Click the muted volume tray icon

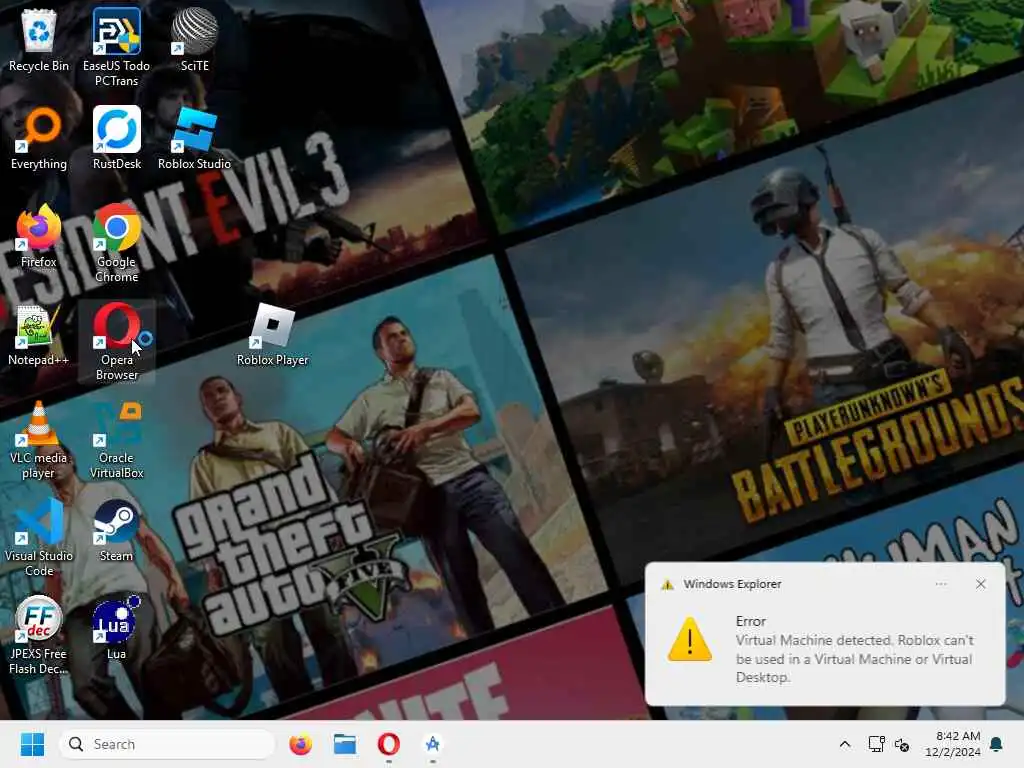tap(902, 744)
